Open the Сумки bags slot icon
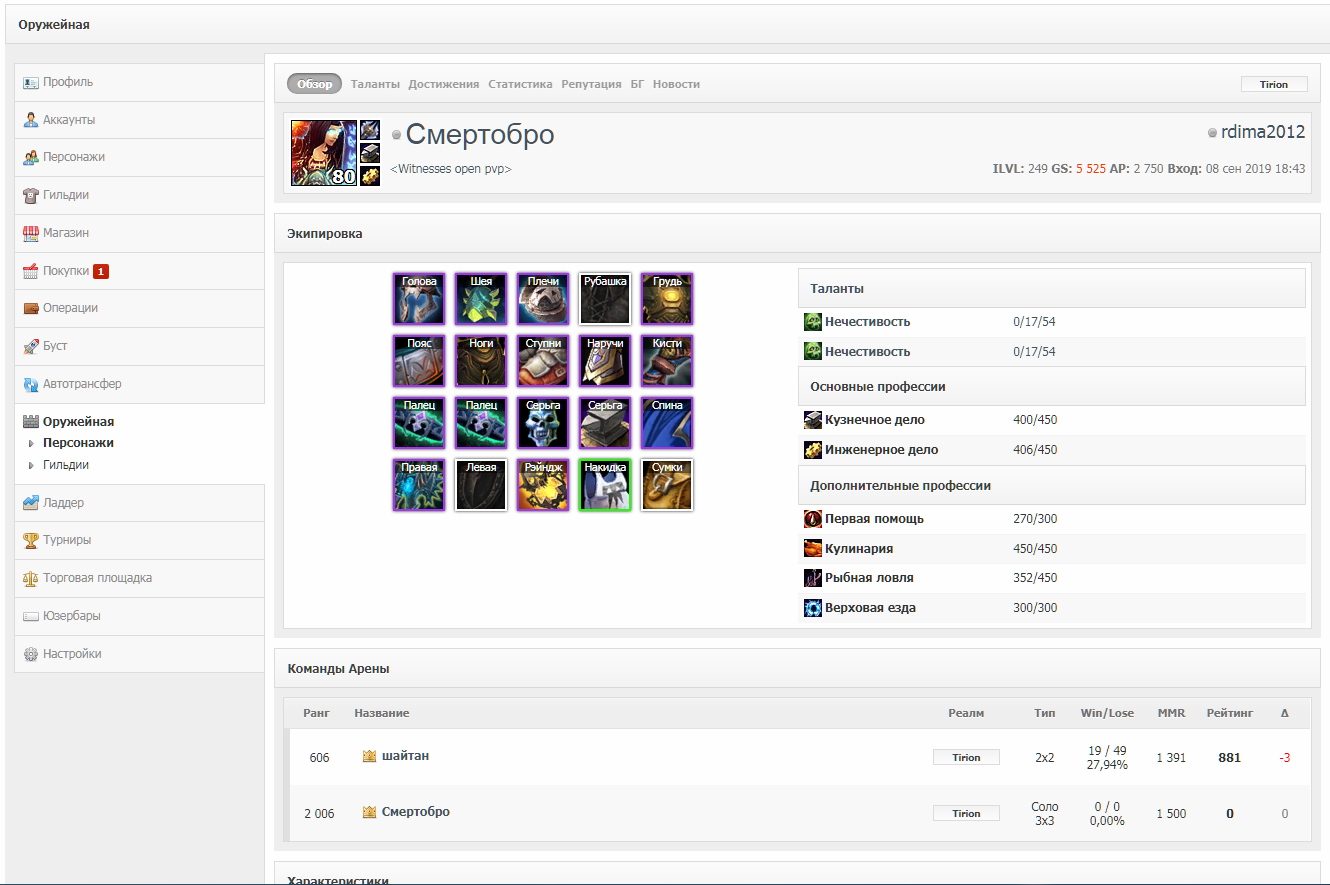This screenshot has height=885, width=1330. 667,485
